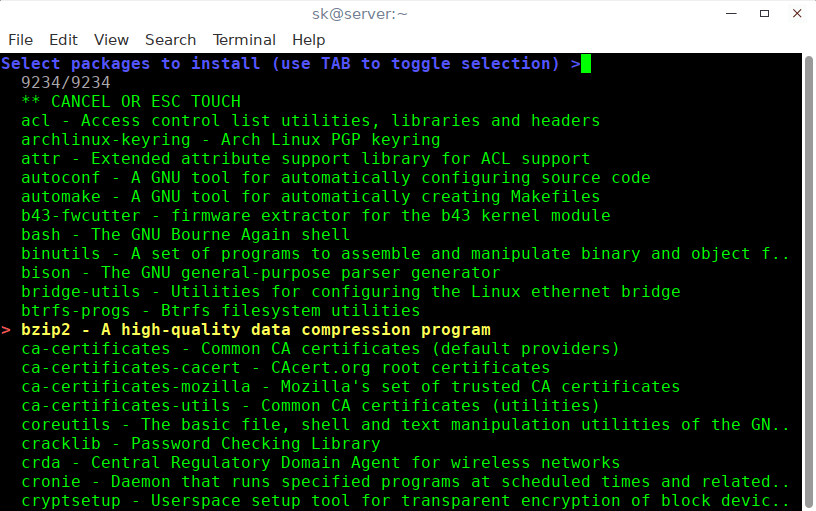Open the Search menu
This screenshot has width=816, height=511.
pos(170,40)
